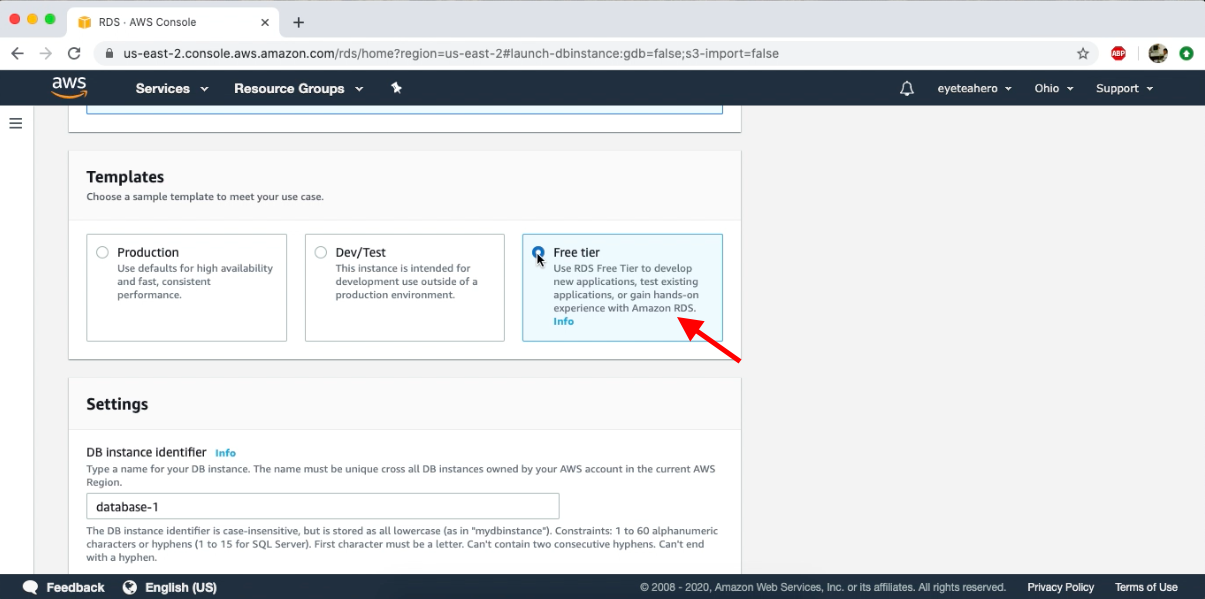
Task: Click the green update extension icon
Action: point(1186,53)
